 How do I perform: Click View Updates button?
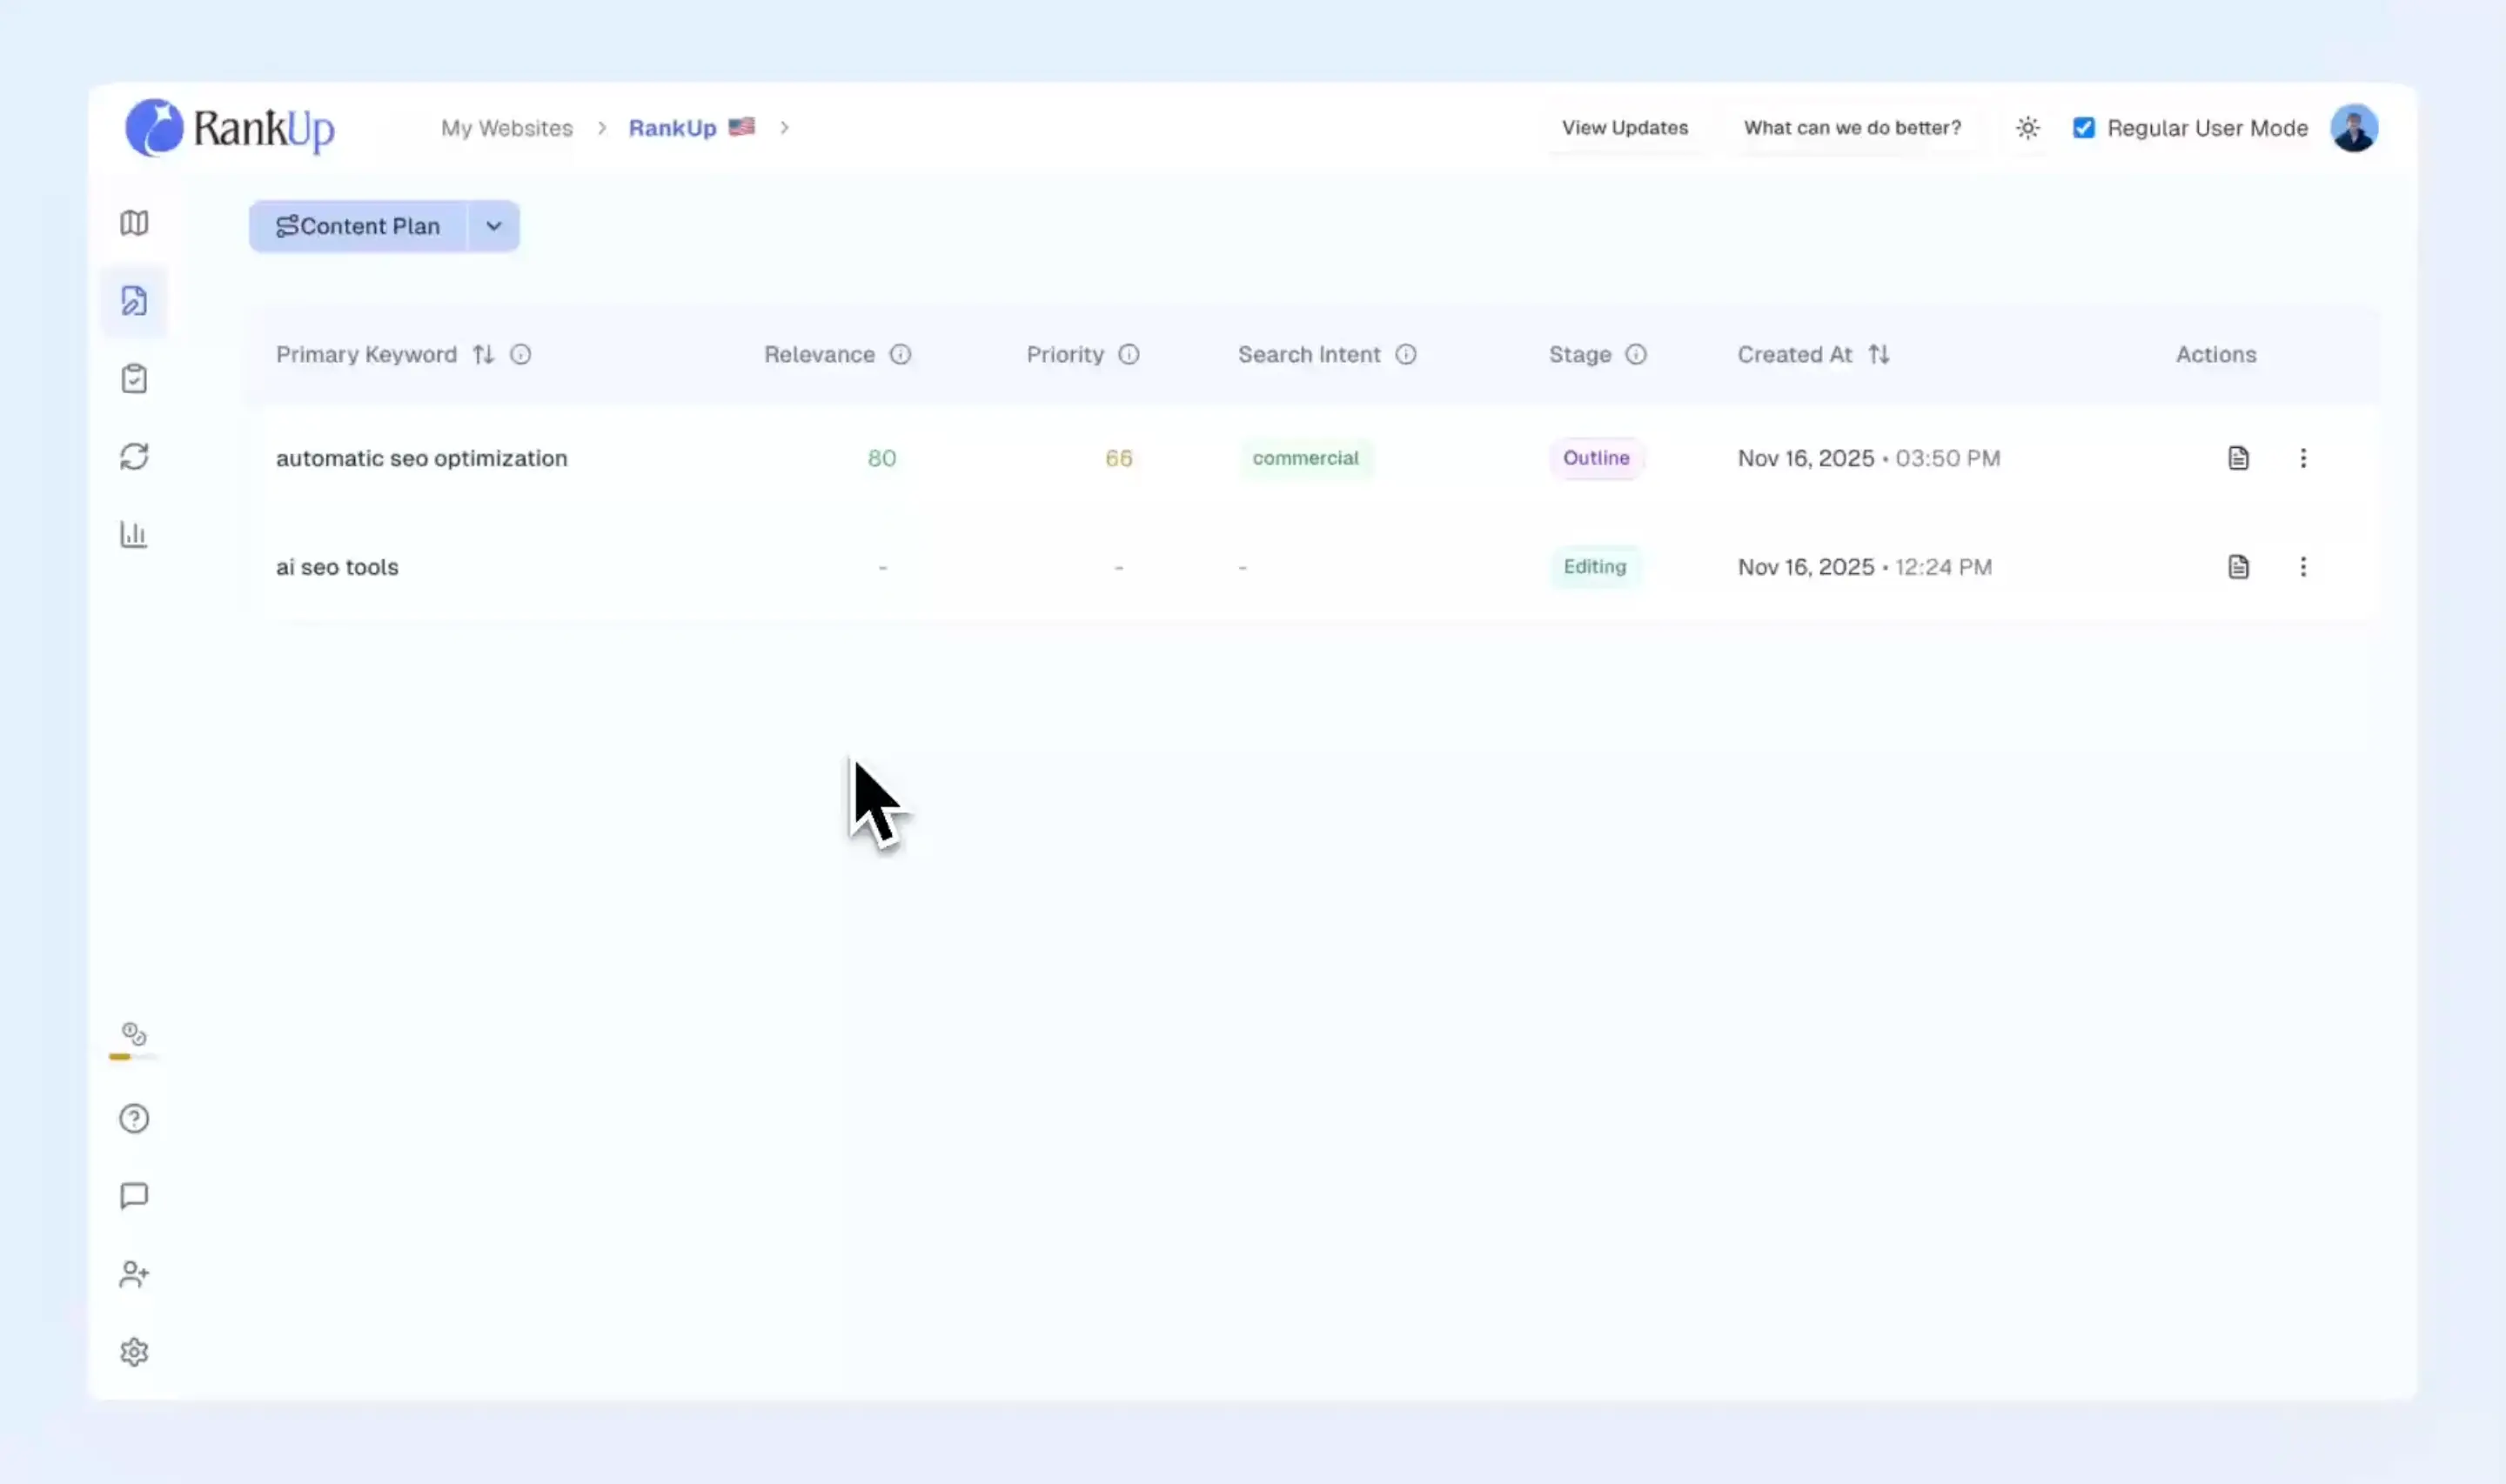(x=1624, y=128)
